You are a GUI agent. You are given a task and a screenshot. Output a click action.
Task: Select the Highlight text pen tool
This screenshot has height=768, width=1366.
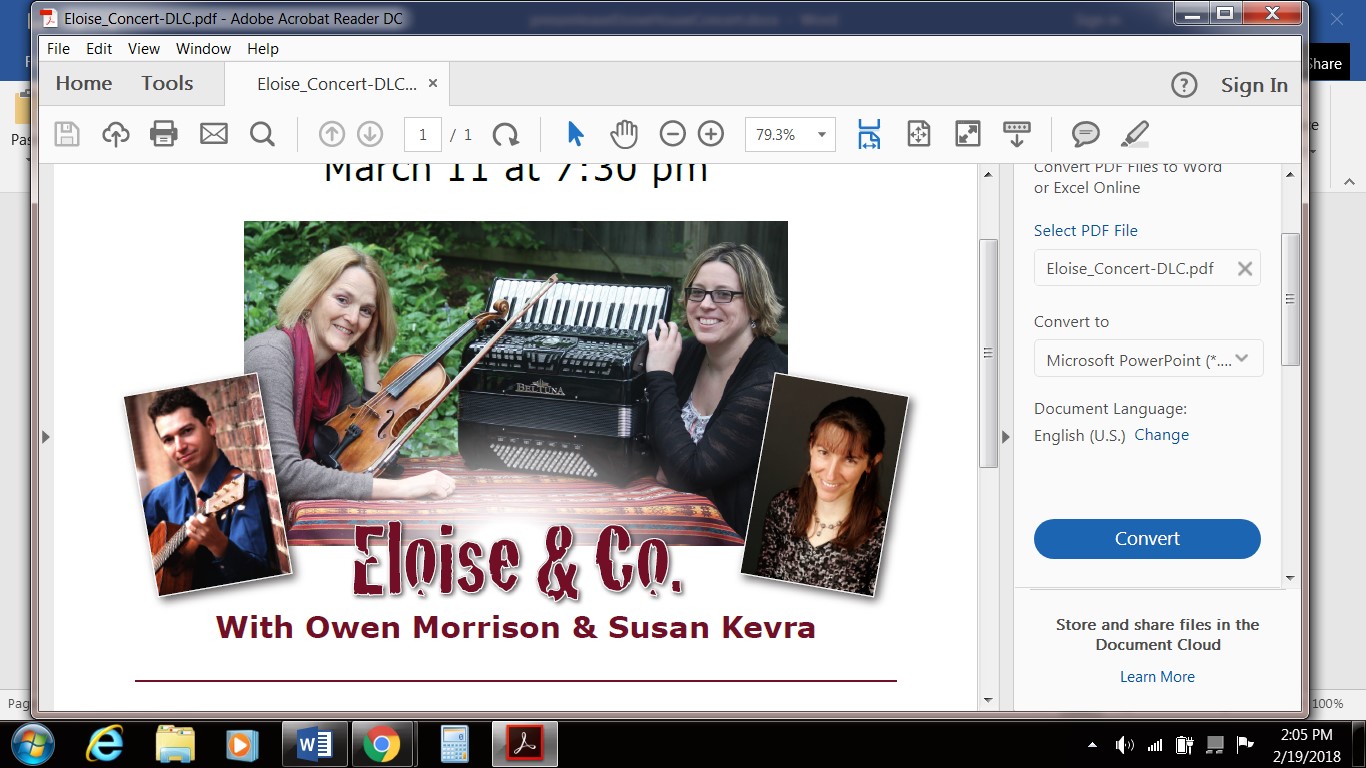tap(1135, 134)
